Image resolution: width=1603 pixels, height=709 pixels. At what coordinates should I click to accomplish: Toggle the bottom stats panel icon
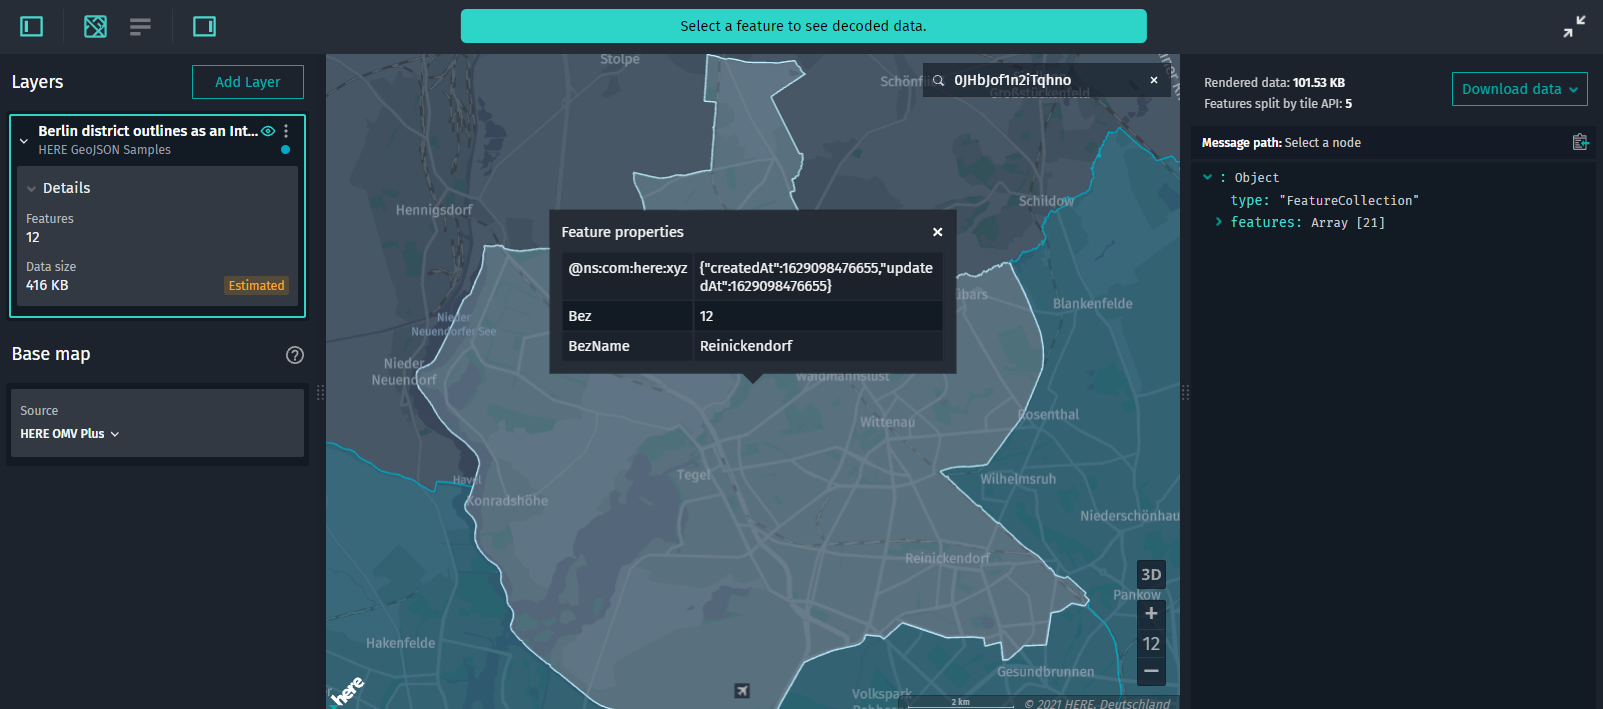coord(140,26)
